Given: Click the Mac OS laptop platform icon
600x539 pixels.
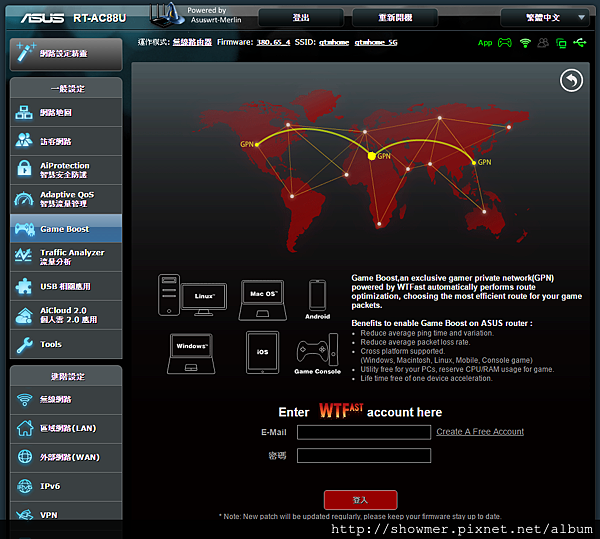Looking at the screenshot, I should tap(262, 300).
